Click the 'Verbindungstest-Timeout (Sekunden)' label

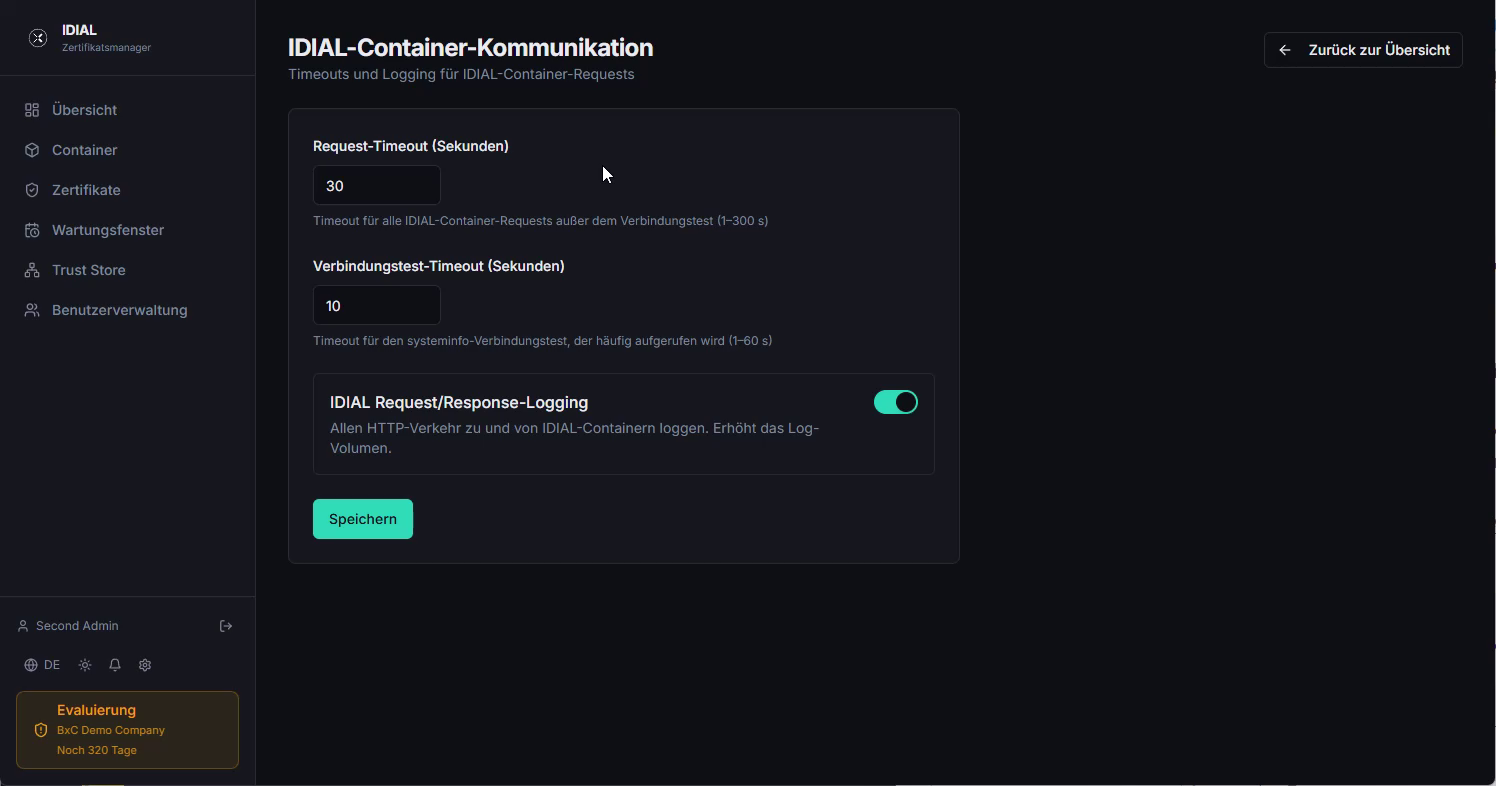[439, 266]
